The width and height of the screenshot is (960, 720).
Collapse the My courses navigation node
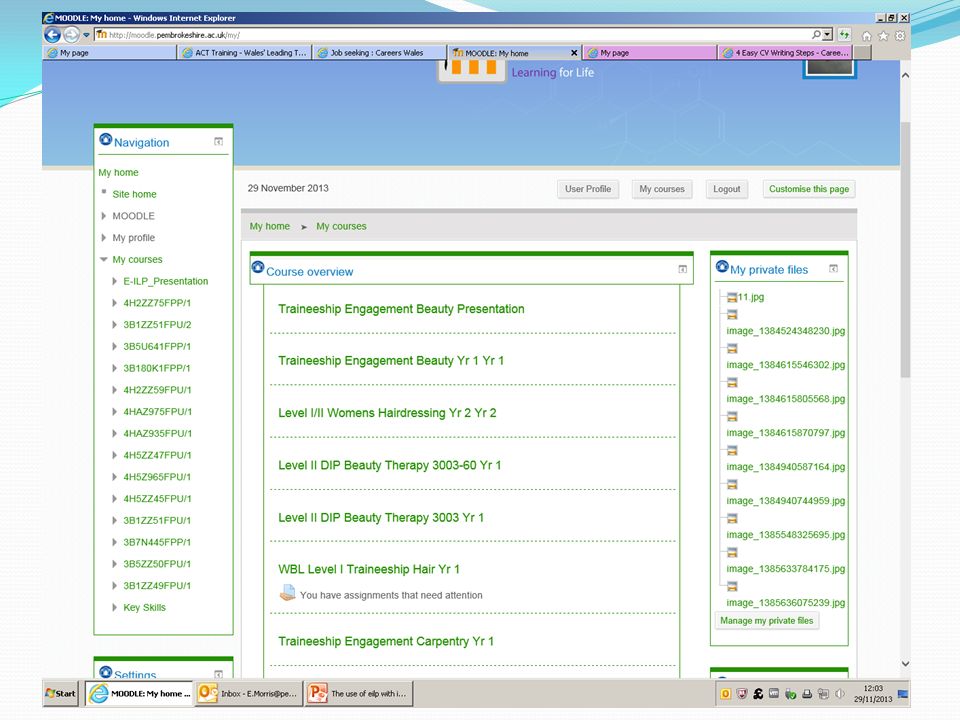tap(103, 260)
